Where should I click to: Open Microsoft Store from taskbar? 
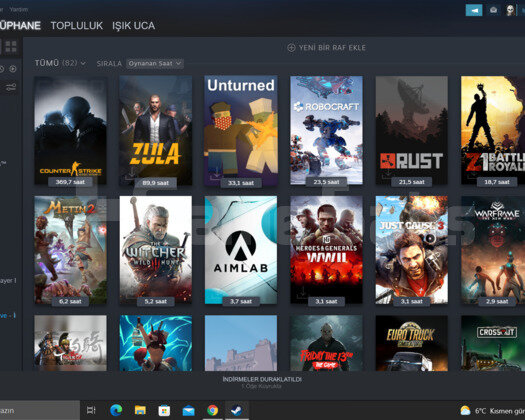coord(164,410)
